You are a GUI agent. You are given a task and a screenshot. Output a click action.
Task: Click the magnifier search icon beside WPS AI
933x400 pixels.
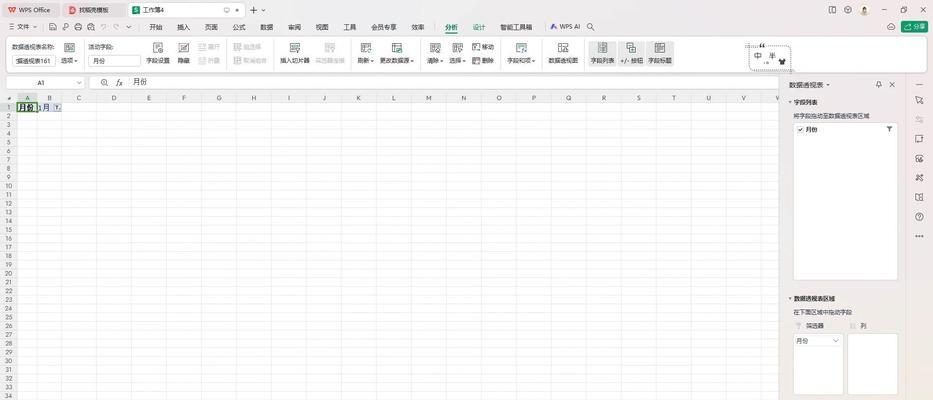(590, 27)
